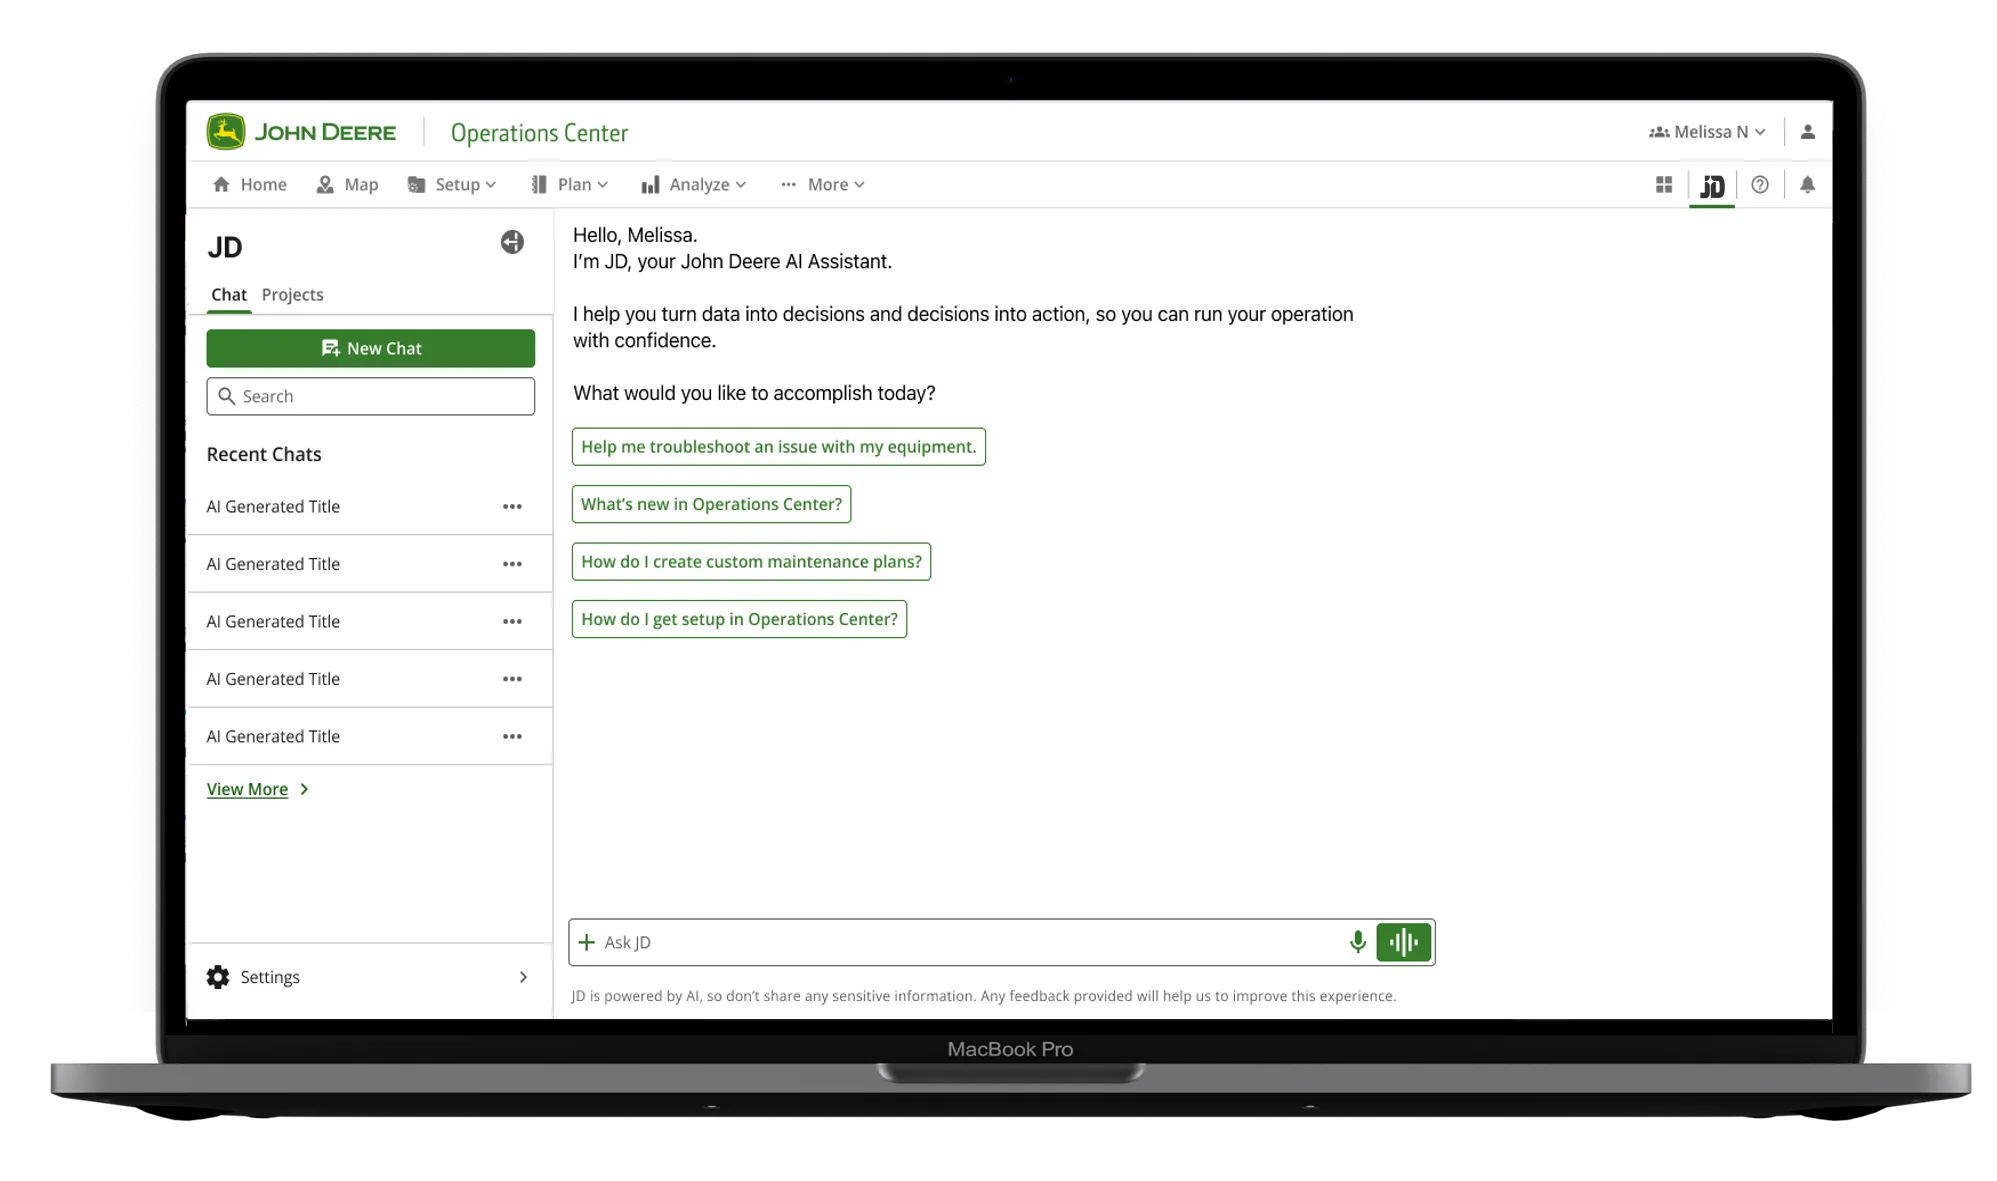
Task: Open the Melissa N organization dropdown
Action: tap(1707, 132)
